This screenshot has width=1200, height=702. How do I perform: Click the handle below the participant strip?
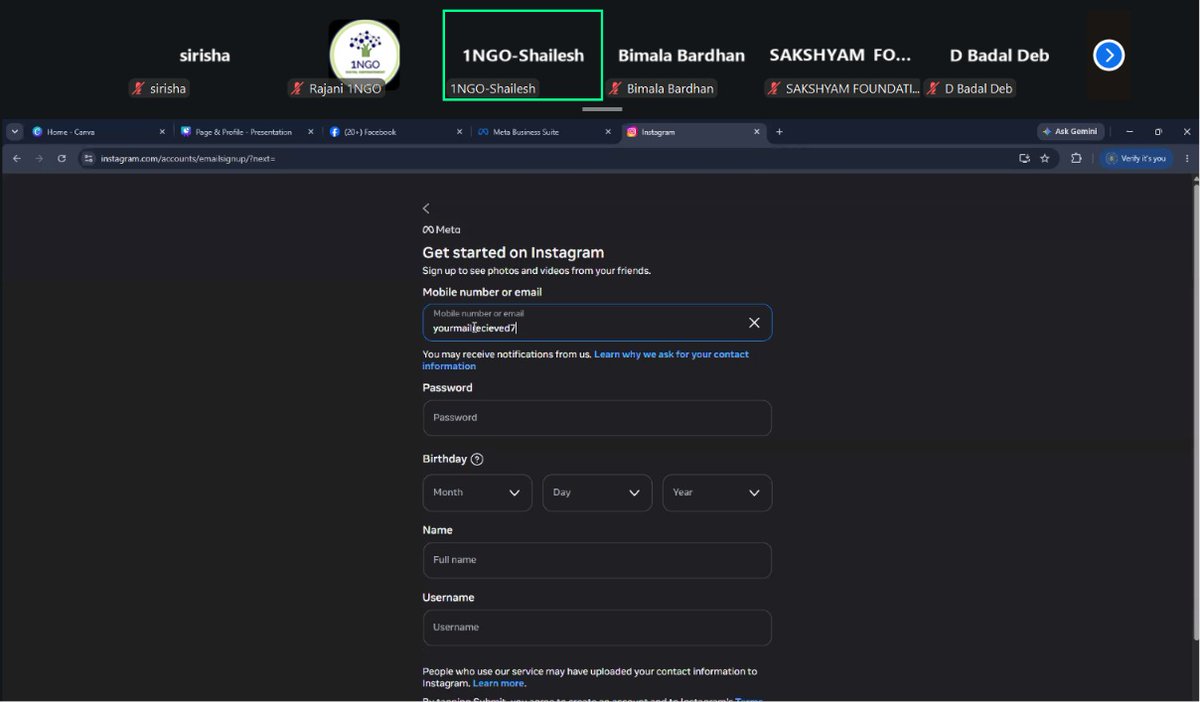(602, 109)
